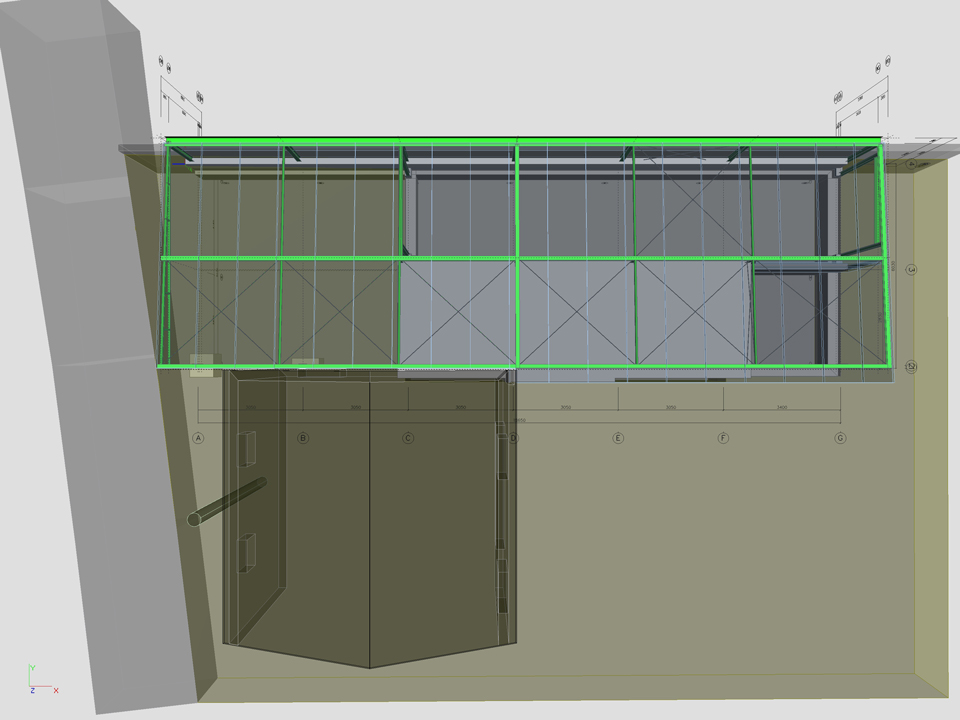Select grid bubble A
Image resolution: width=960 pixels, height=720 pixels.
click(x=198, y=438)
